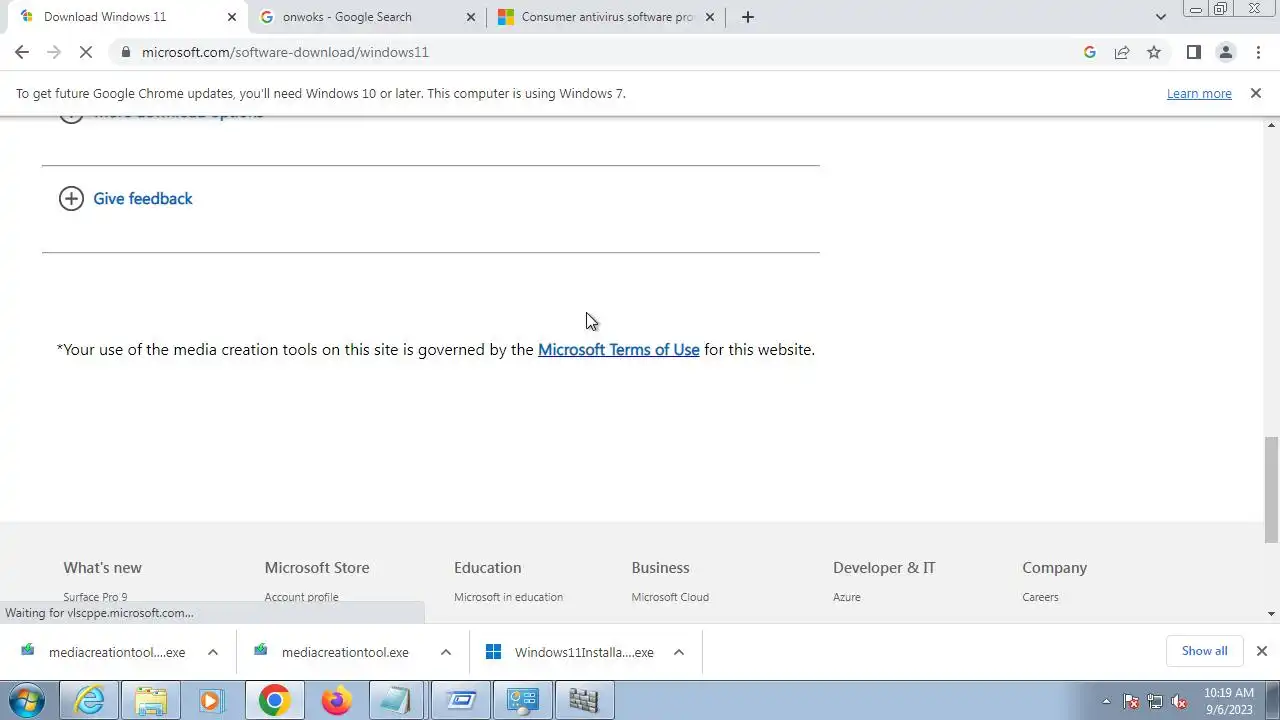
Task: Open Microsoft in education footer link
Action: click(x=508, y=597)
